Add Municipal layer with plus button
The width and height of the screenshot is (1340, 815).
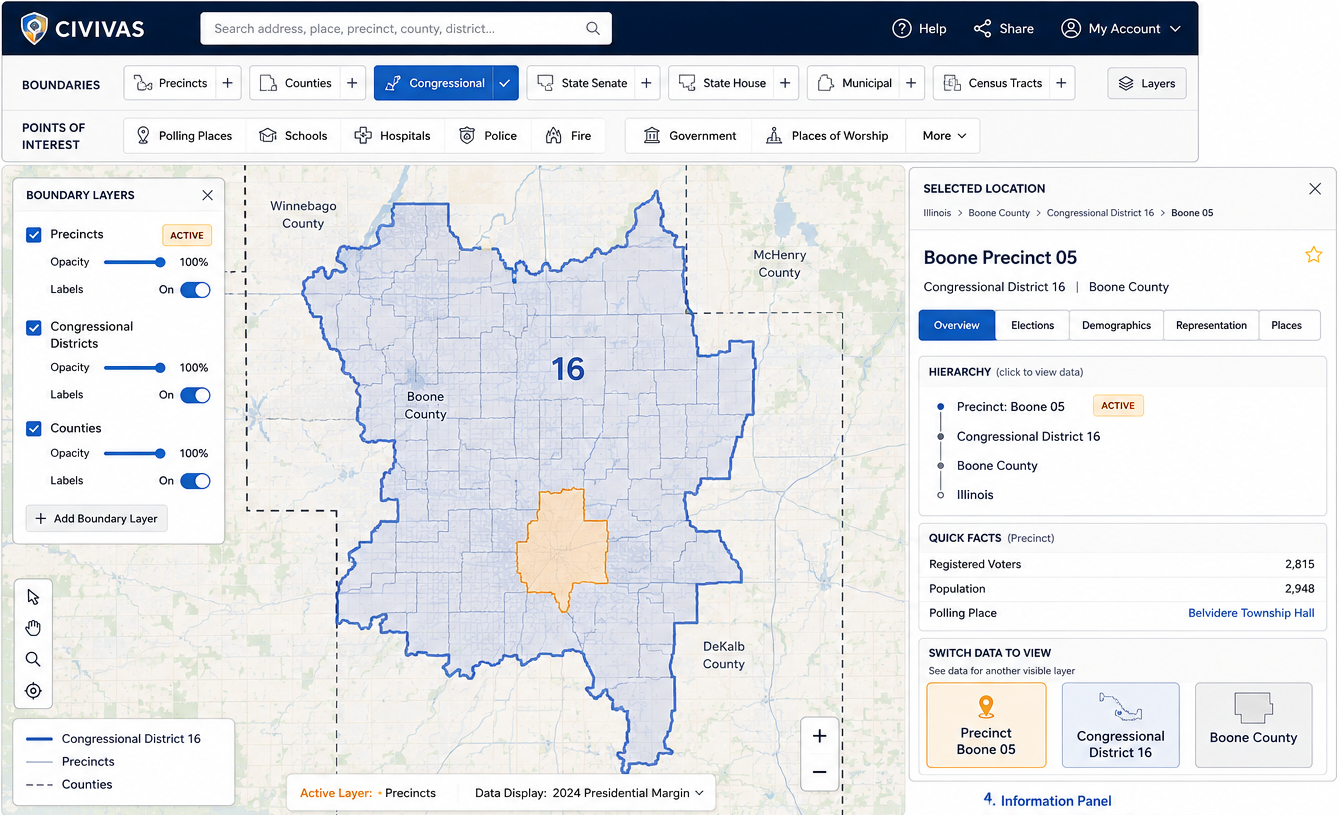click(911, 84)
